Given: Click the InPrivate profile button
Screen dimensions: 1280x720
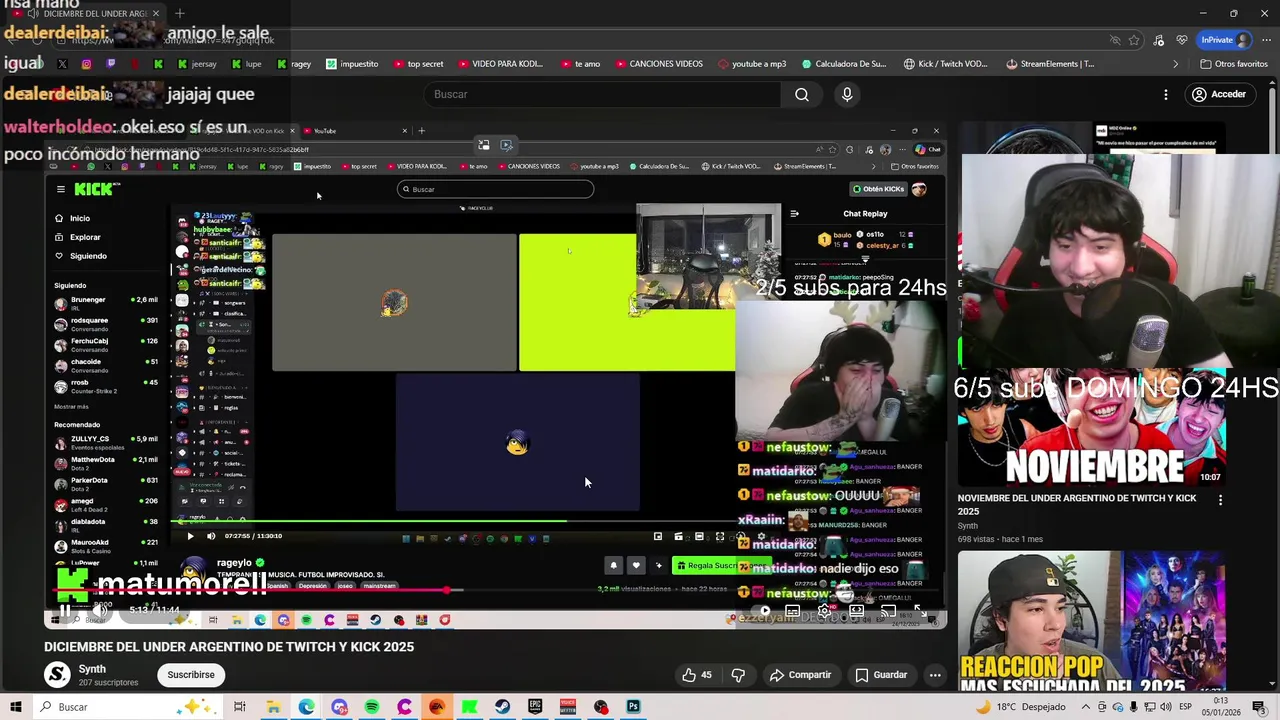Looking at the screenshot, I should coord(1225,40).
